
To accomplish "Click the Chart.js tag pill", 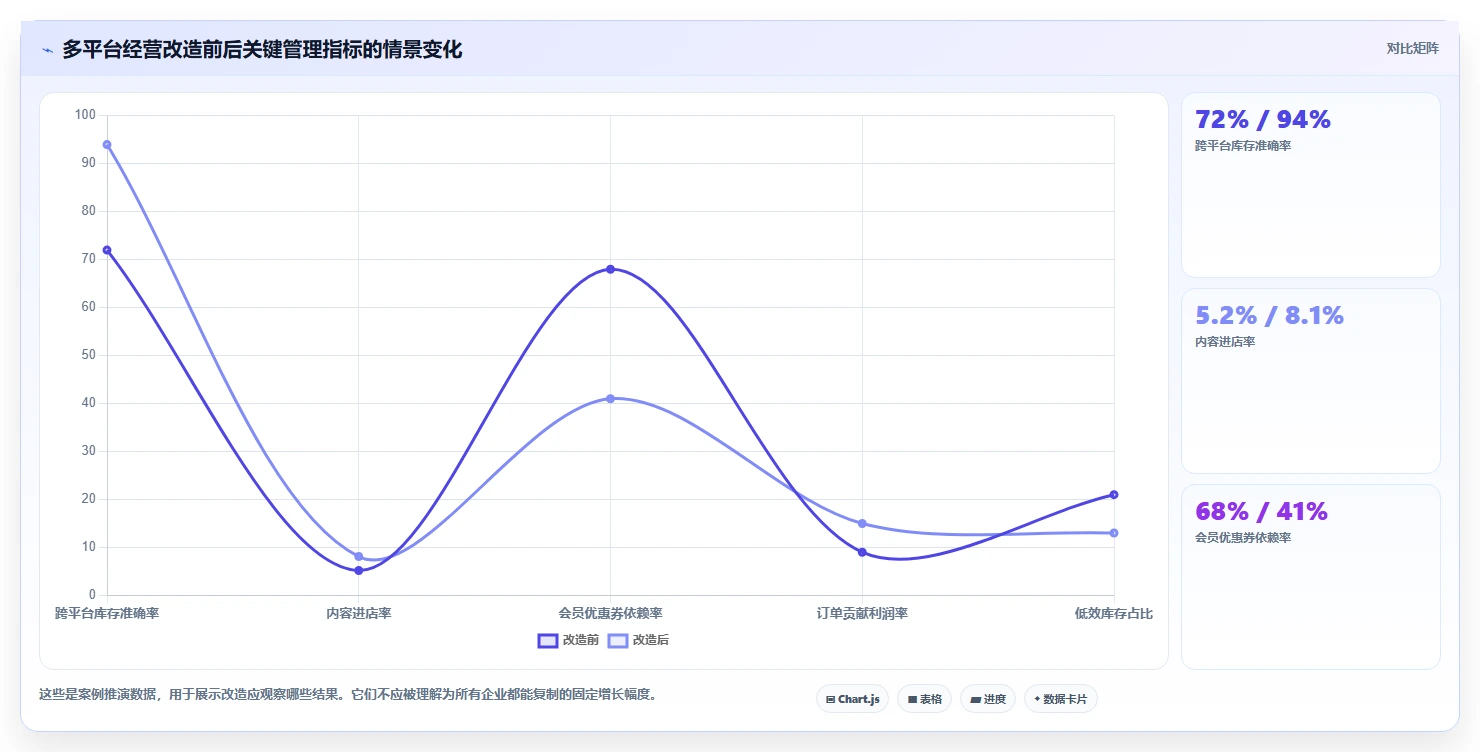I will (x=852, y=699).
